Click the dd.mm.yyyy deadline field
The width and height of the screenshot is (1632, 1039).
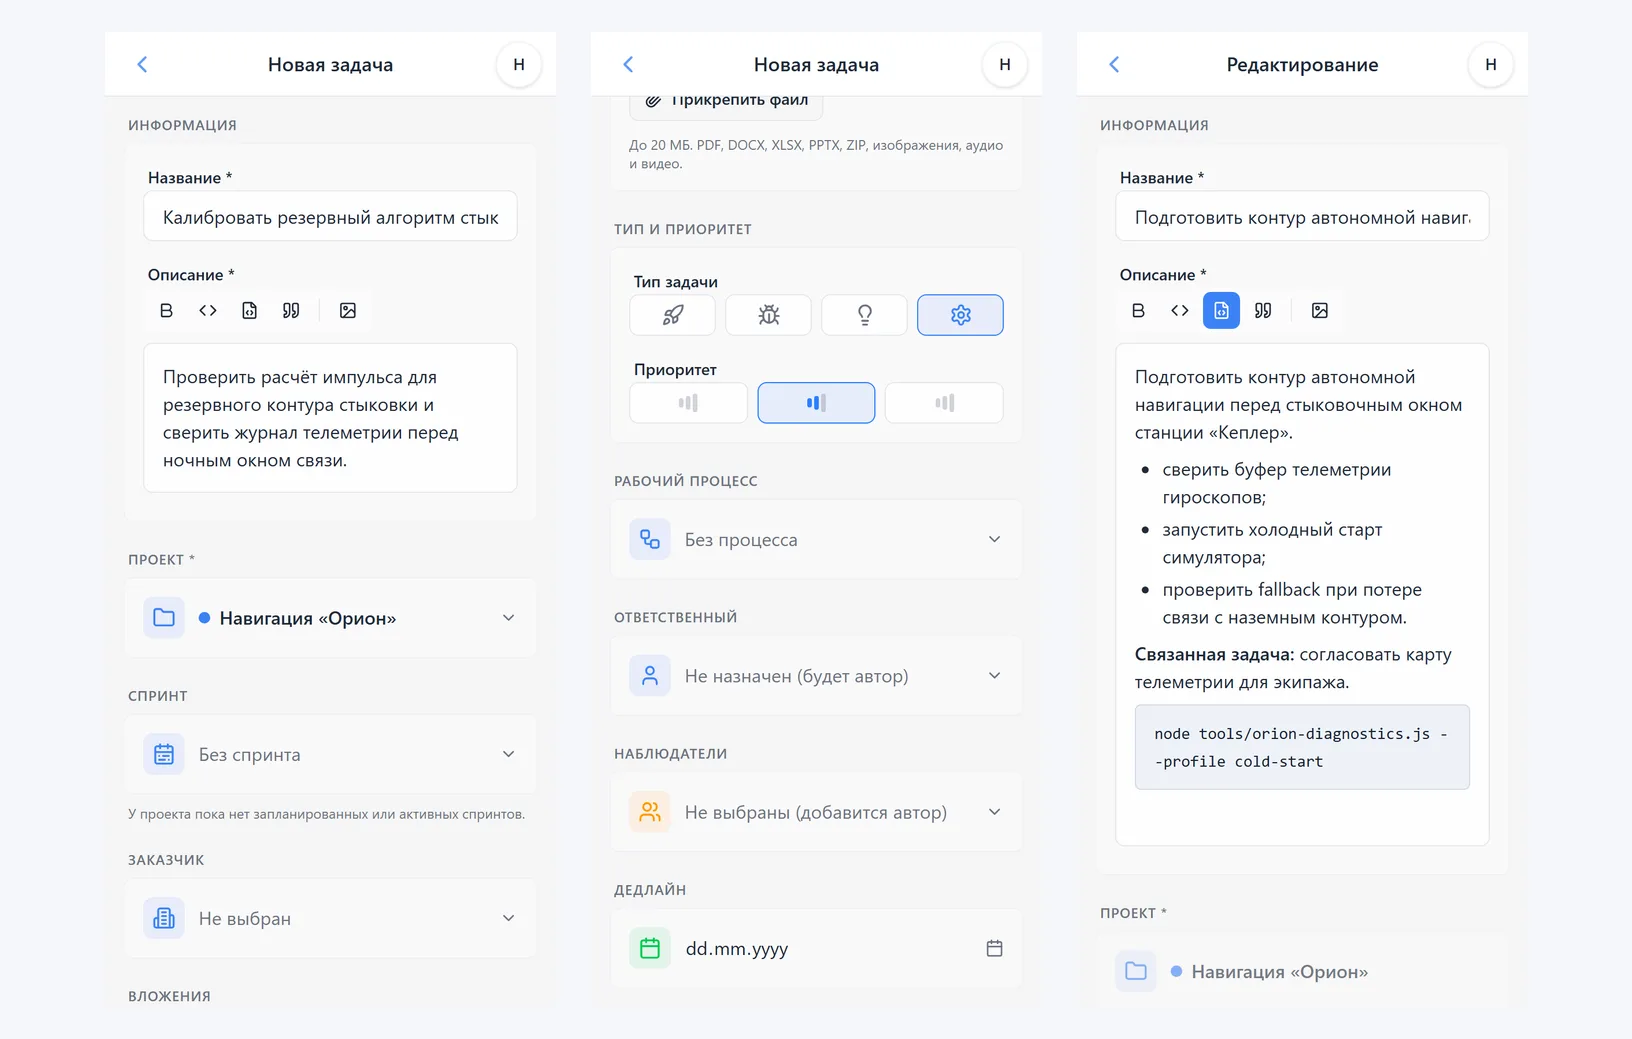tap(816, 948)
